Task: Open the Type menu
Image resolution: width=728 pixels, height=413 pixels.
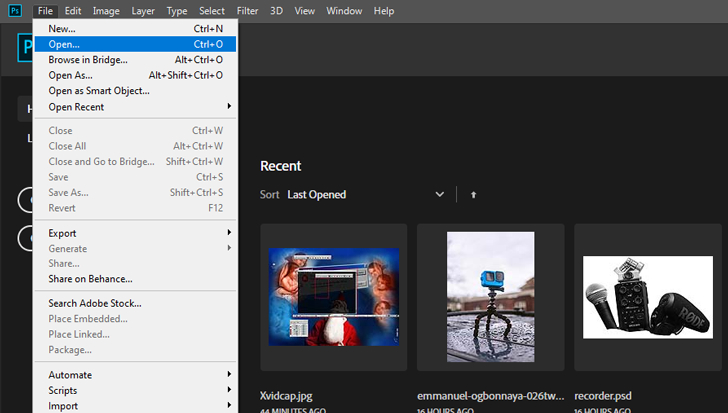Action: (x=176, y=11)
